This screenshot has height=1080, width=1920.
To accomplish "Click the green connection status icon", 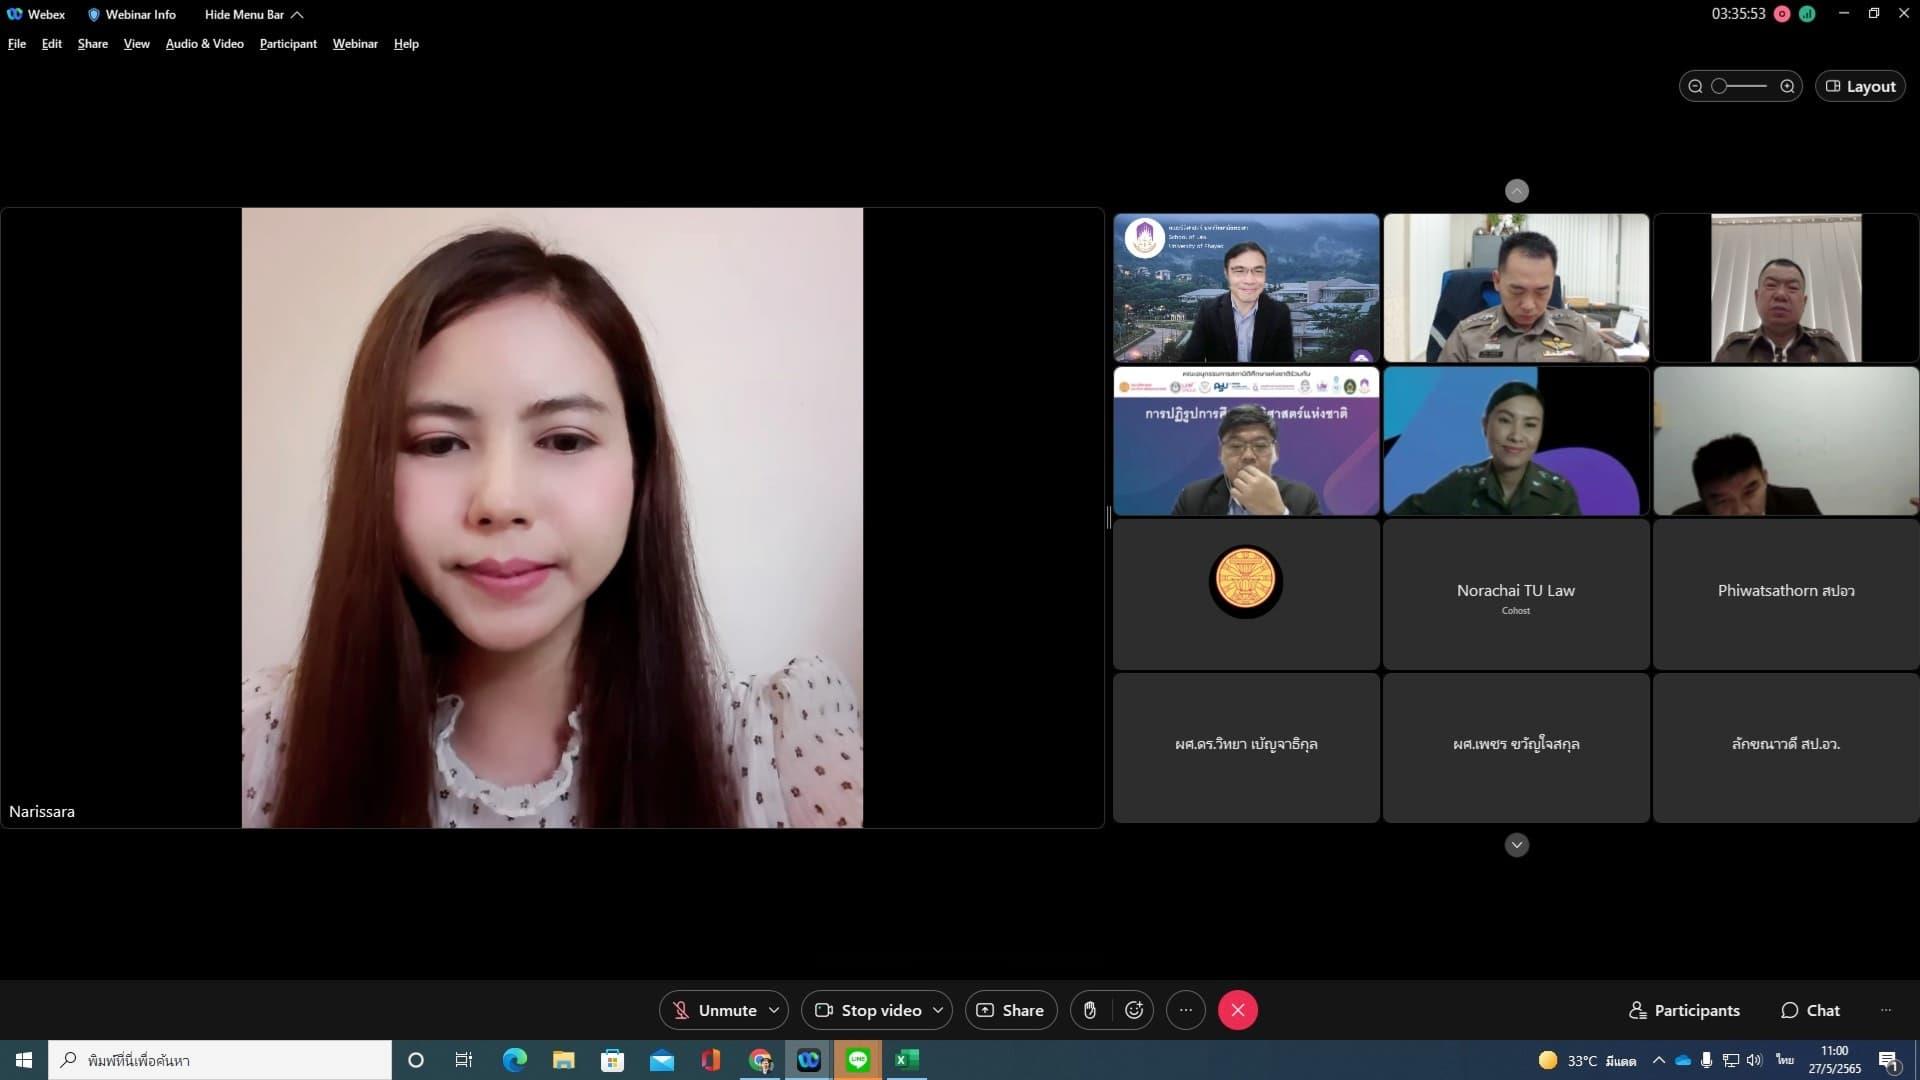I will click(x=1807, y=14).
